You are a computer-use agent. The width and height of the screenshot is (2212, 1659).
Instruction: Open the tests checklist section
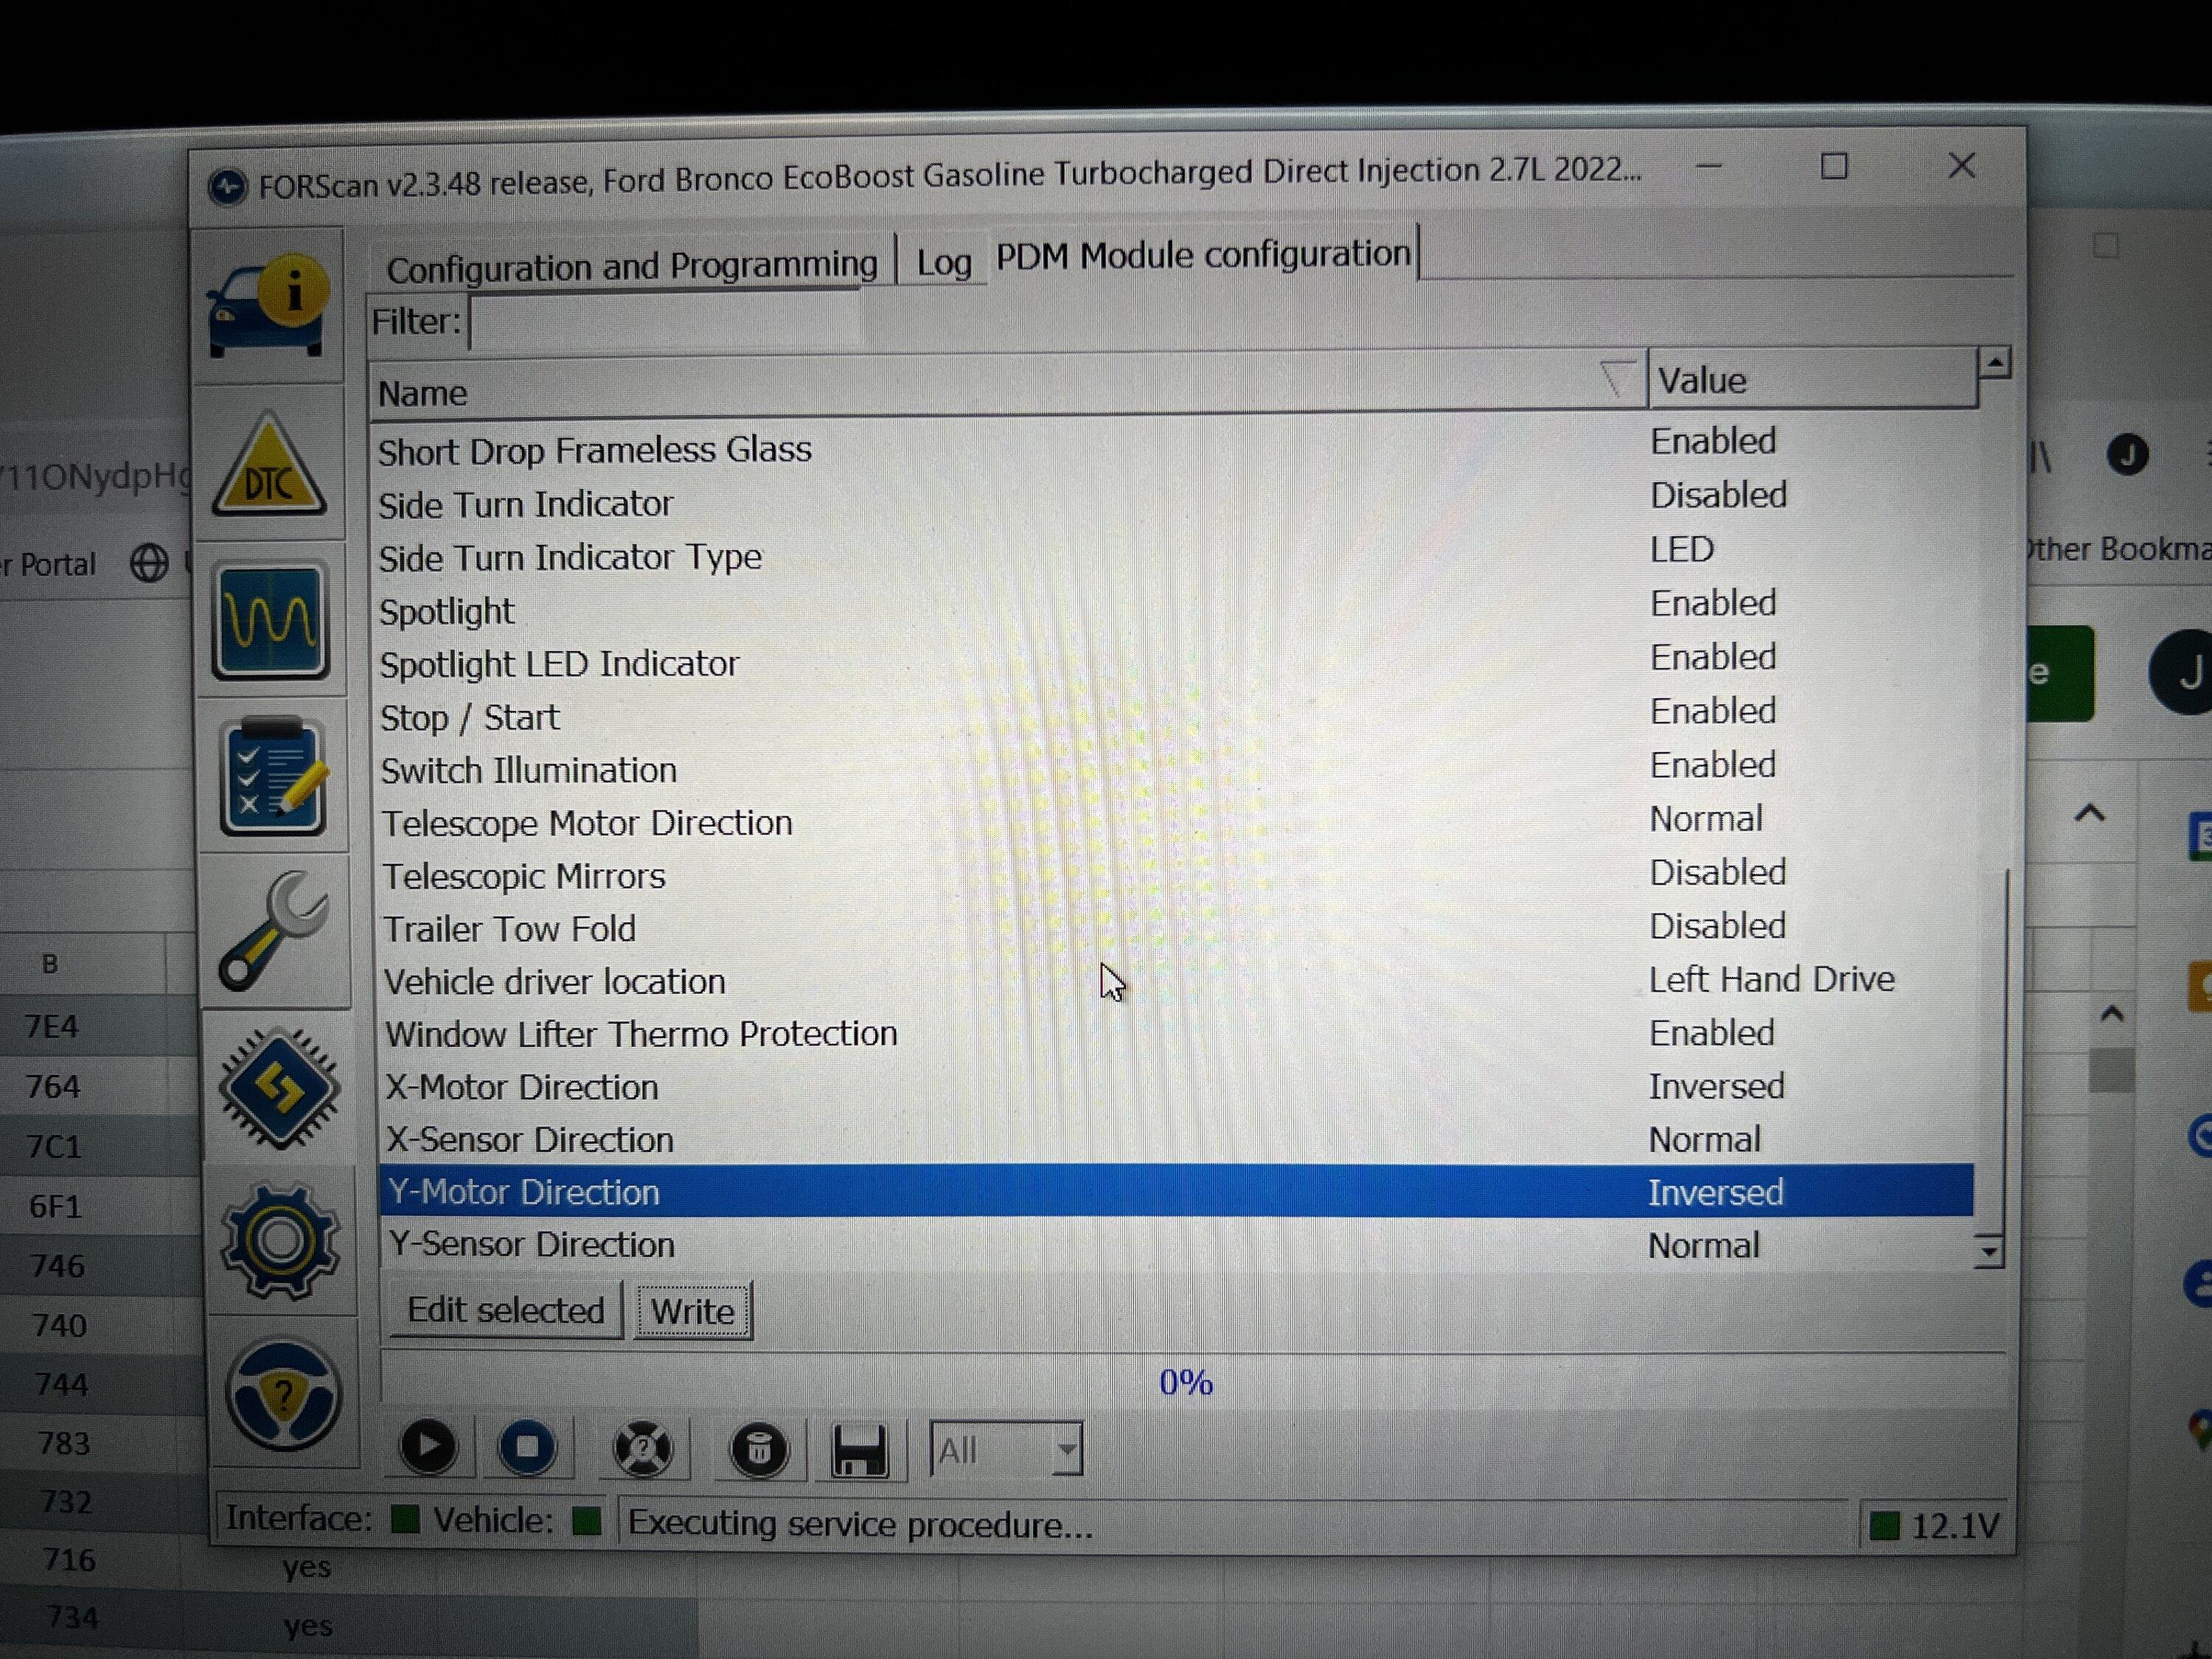coord(273,776)
